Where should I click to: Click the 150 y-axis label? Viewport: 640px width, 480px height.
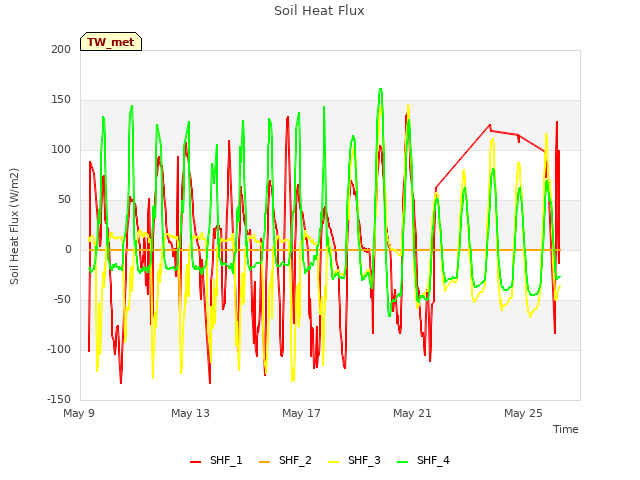(61, 100)
